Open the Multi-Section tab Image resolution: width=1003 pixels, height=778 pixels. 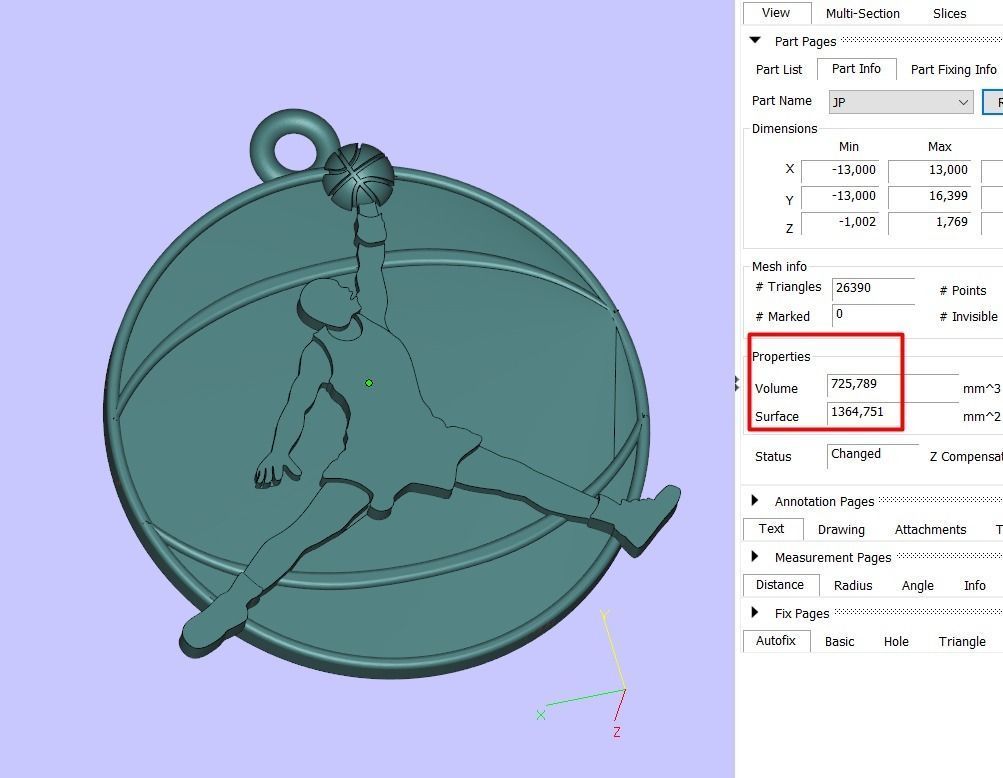[862, 13]
